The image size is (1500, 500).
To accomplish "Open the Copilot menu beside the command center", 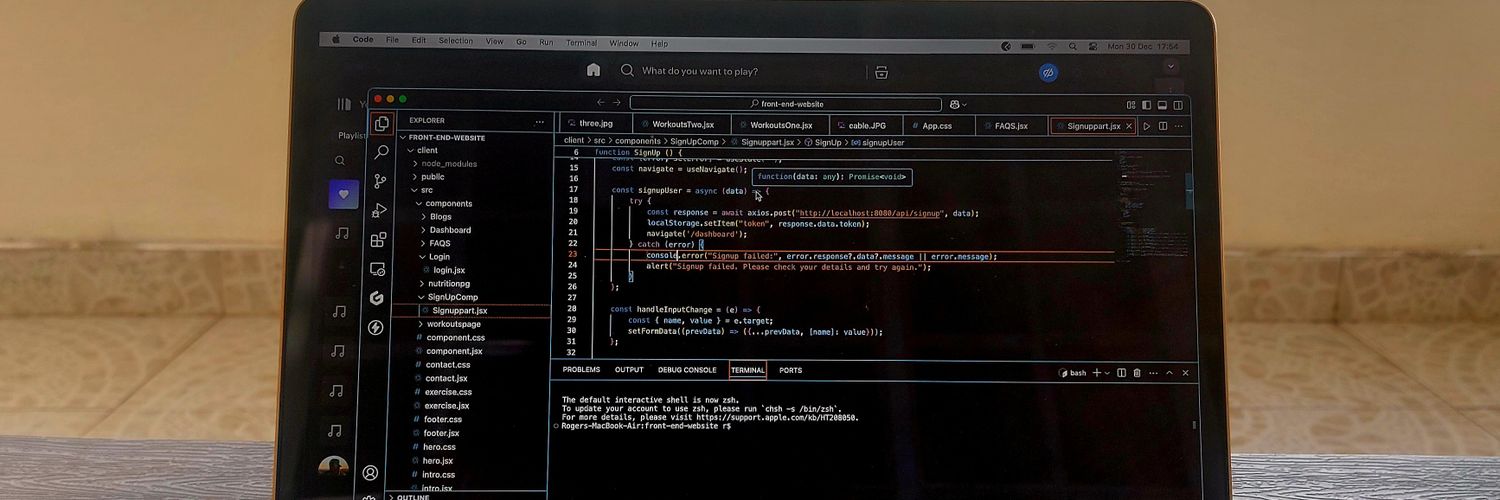I will click(x=958, y=104).
